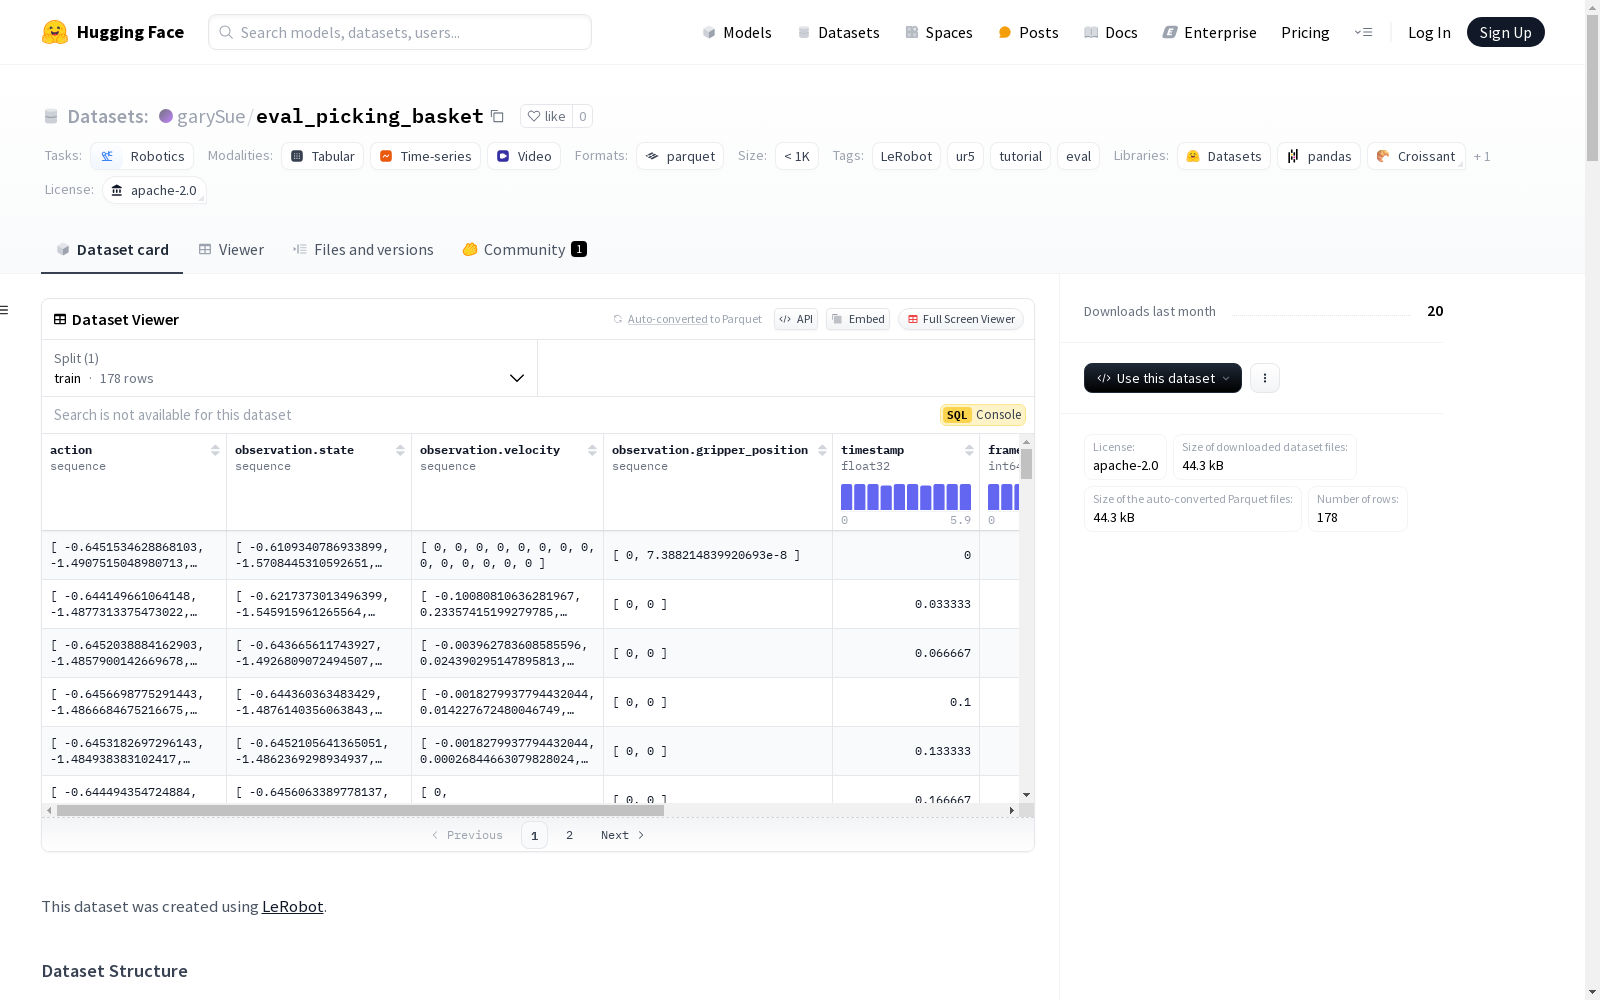
Task: Click the apache-2.0 license tag
Action: [154, 190]
